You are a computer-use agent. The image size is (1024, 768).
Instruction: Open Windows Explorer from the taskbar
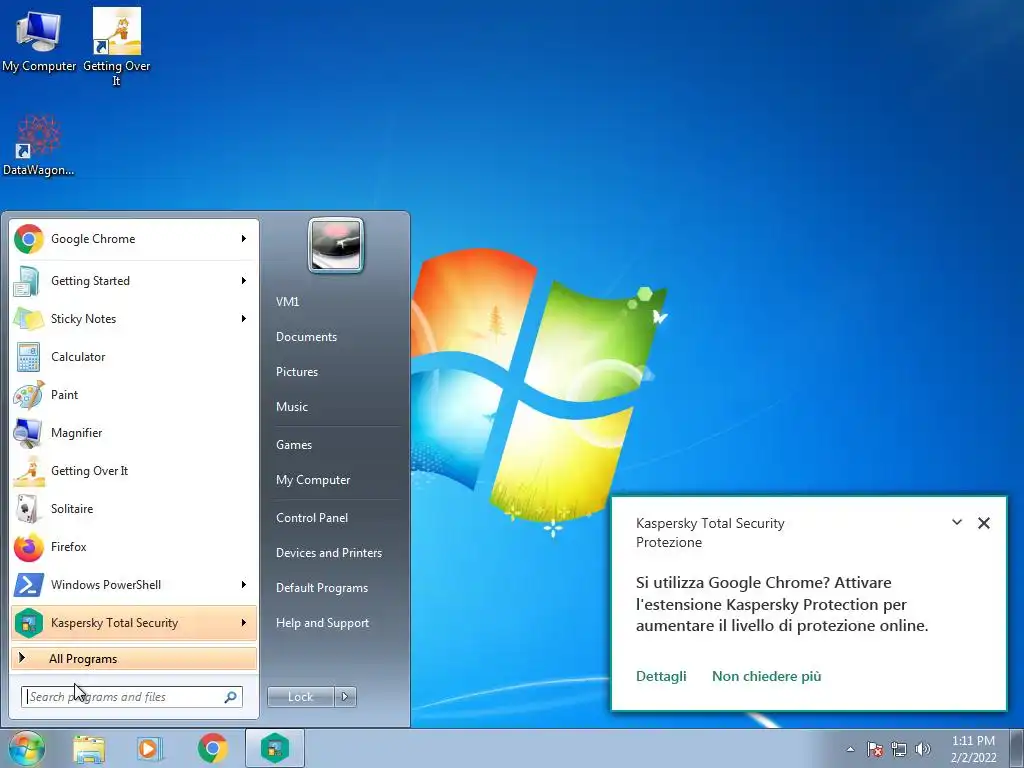89,749
